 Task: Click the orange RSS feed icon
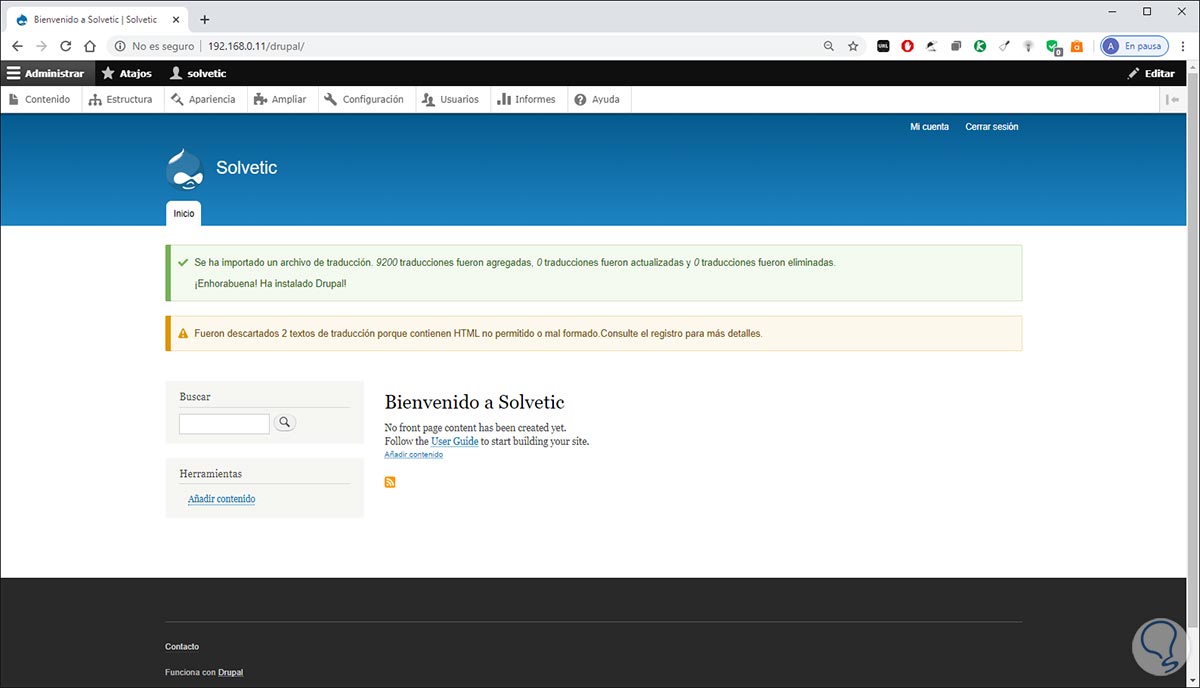390,483
